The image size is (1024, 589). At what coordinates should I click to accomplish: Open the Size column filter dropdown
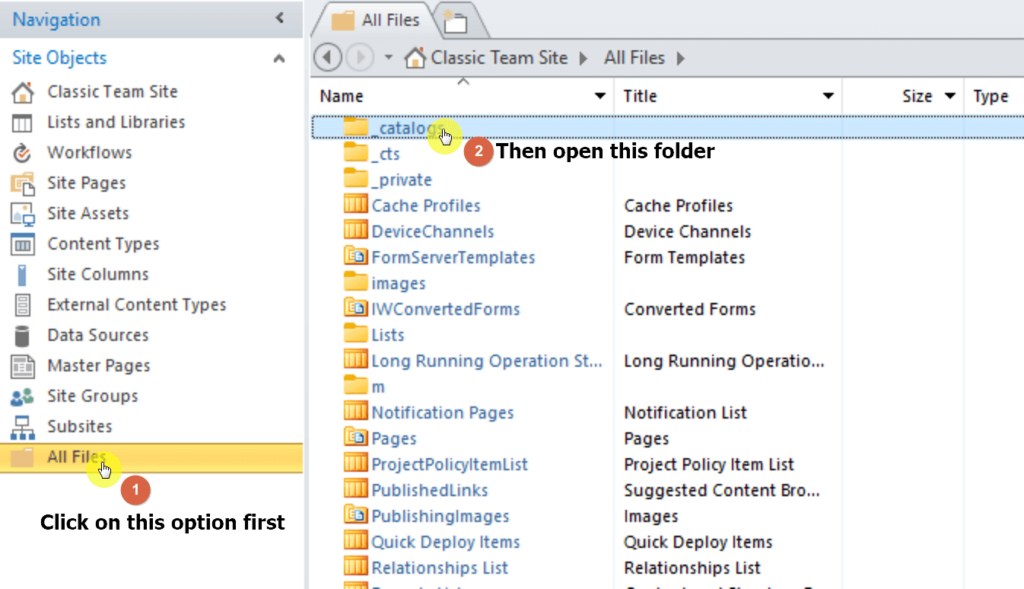coord(950,96)
